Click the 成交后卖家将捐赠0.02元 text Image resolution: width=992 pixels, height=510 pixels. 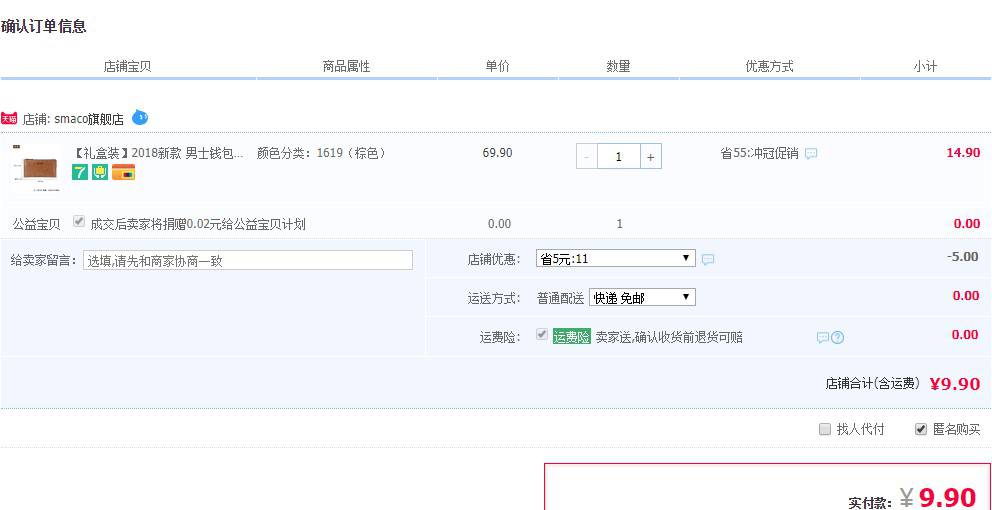(198, 224)
